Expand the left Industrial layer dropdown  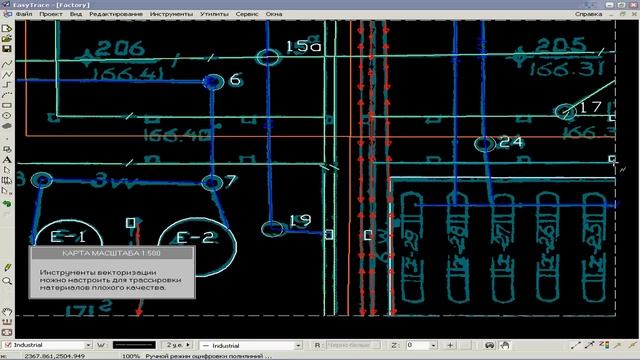point(88,345)
